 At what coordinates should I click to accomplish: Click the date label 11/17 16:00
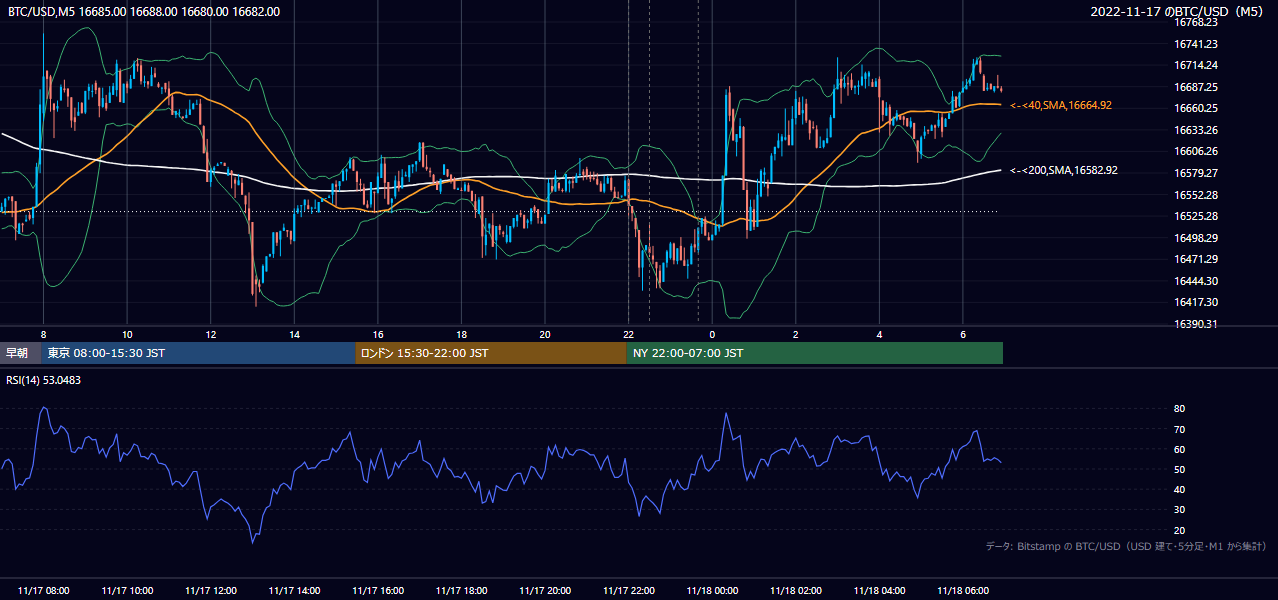pos(378,590)
